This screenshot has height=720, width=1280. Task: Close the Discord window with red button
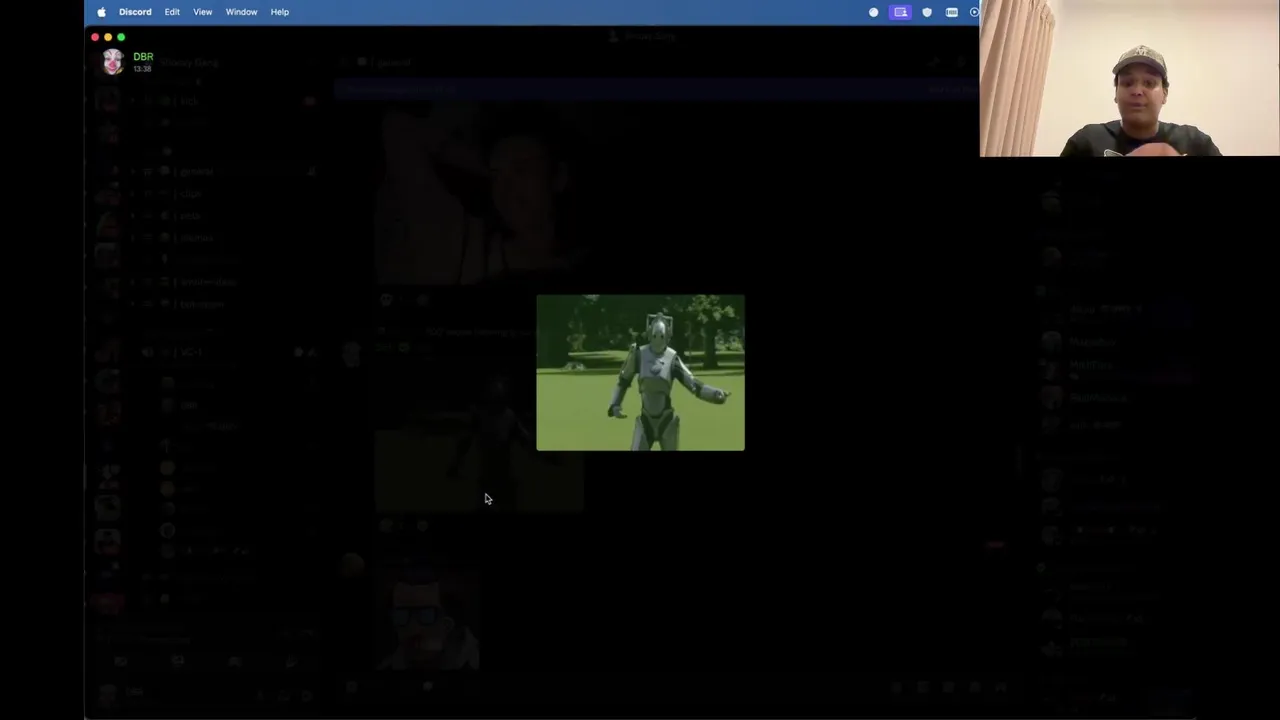tap(95, 37)
